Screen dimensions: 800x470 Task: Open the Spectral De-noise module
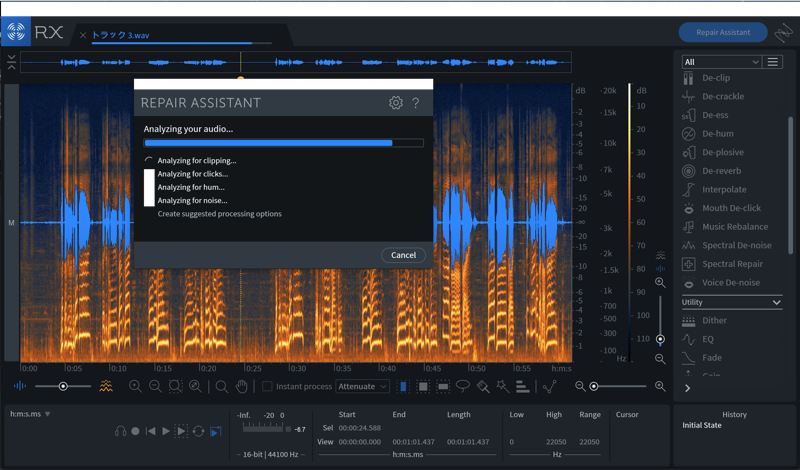(x=727, y=245)
